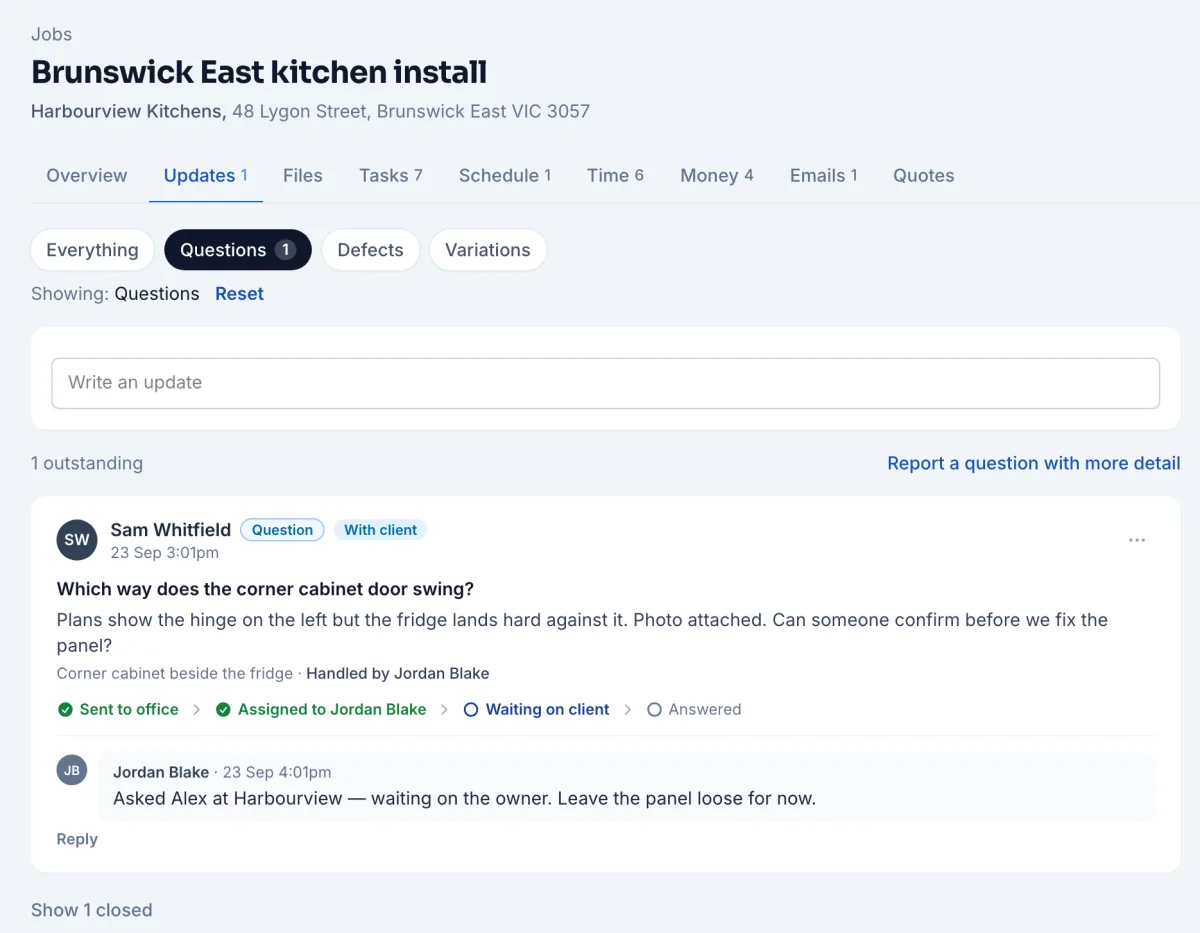
Task: Click the Sam Whitfield author name
Action: click(x=171, y=529)
